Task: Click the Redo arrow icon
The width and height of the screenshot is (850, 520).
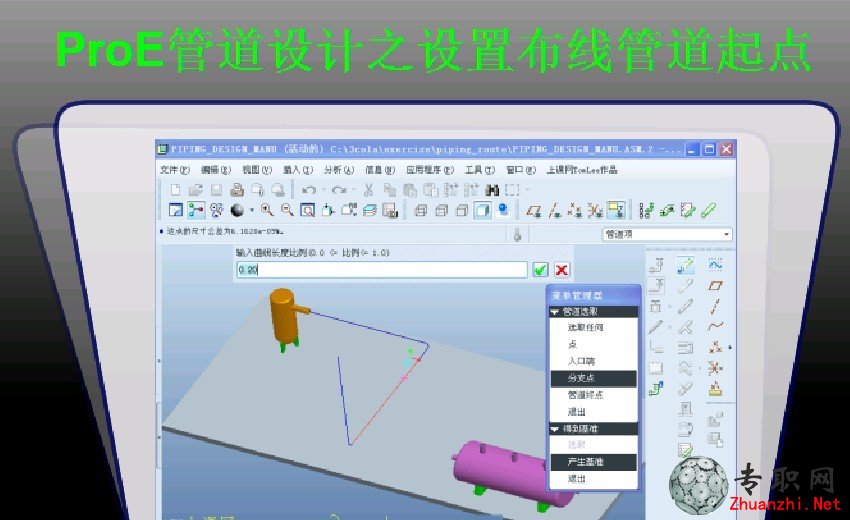Action: click(x=339, y=190)
